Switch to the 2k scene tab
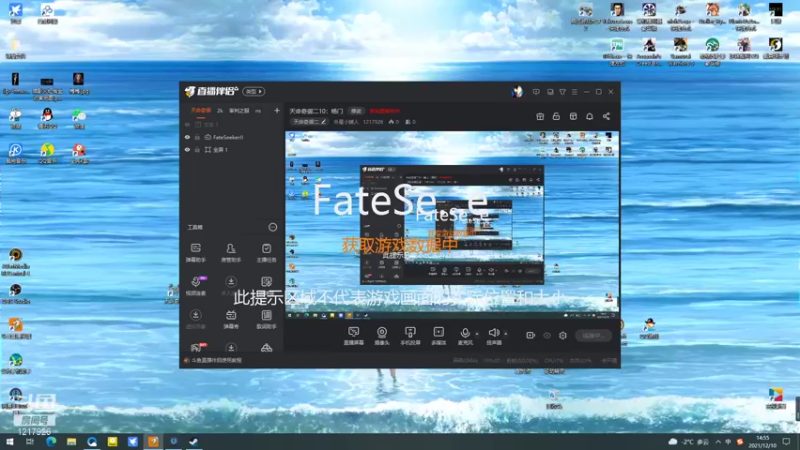The height and width of the screenshot is (450, 800). coord(220,110)
